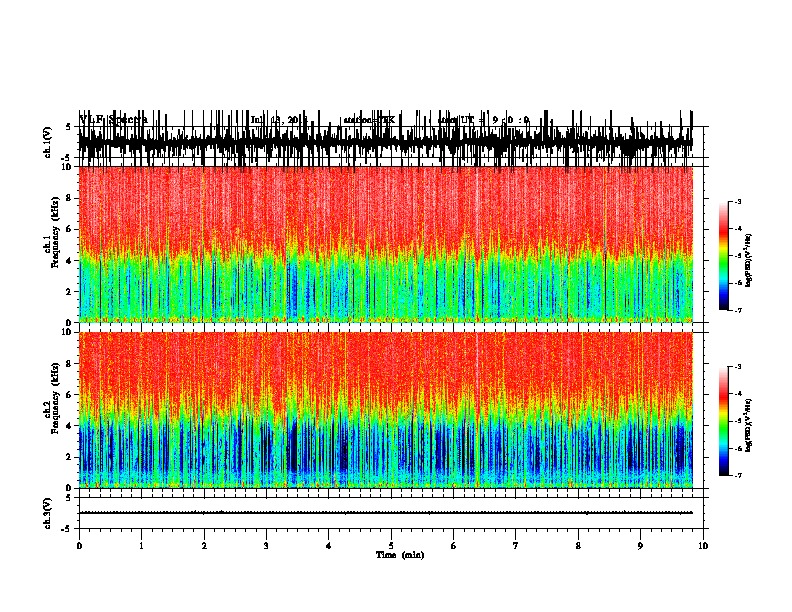The height and width of the screenshot is (612, 792).
Task: Click the 'VLF Spectra' plot title
Action: (x=113, y=120)
